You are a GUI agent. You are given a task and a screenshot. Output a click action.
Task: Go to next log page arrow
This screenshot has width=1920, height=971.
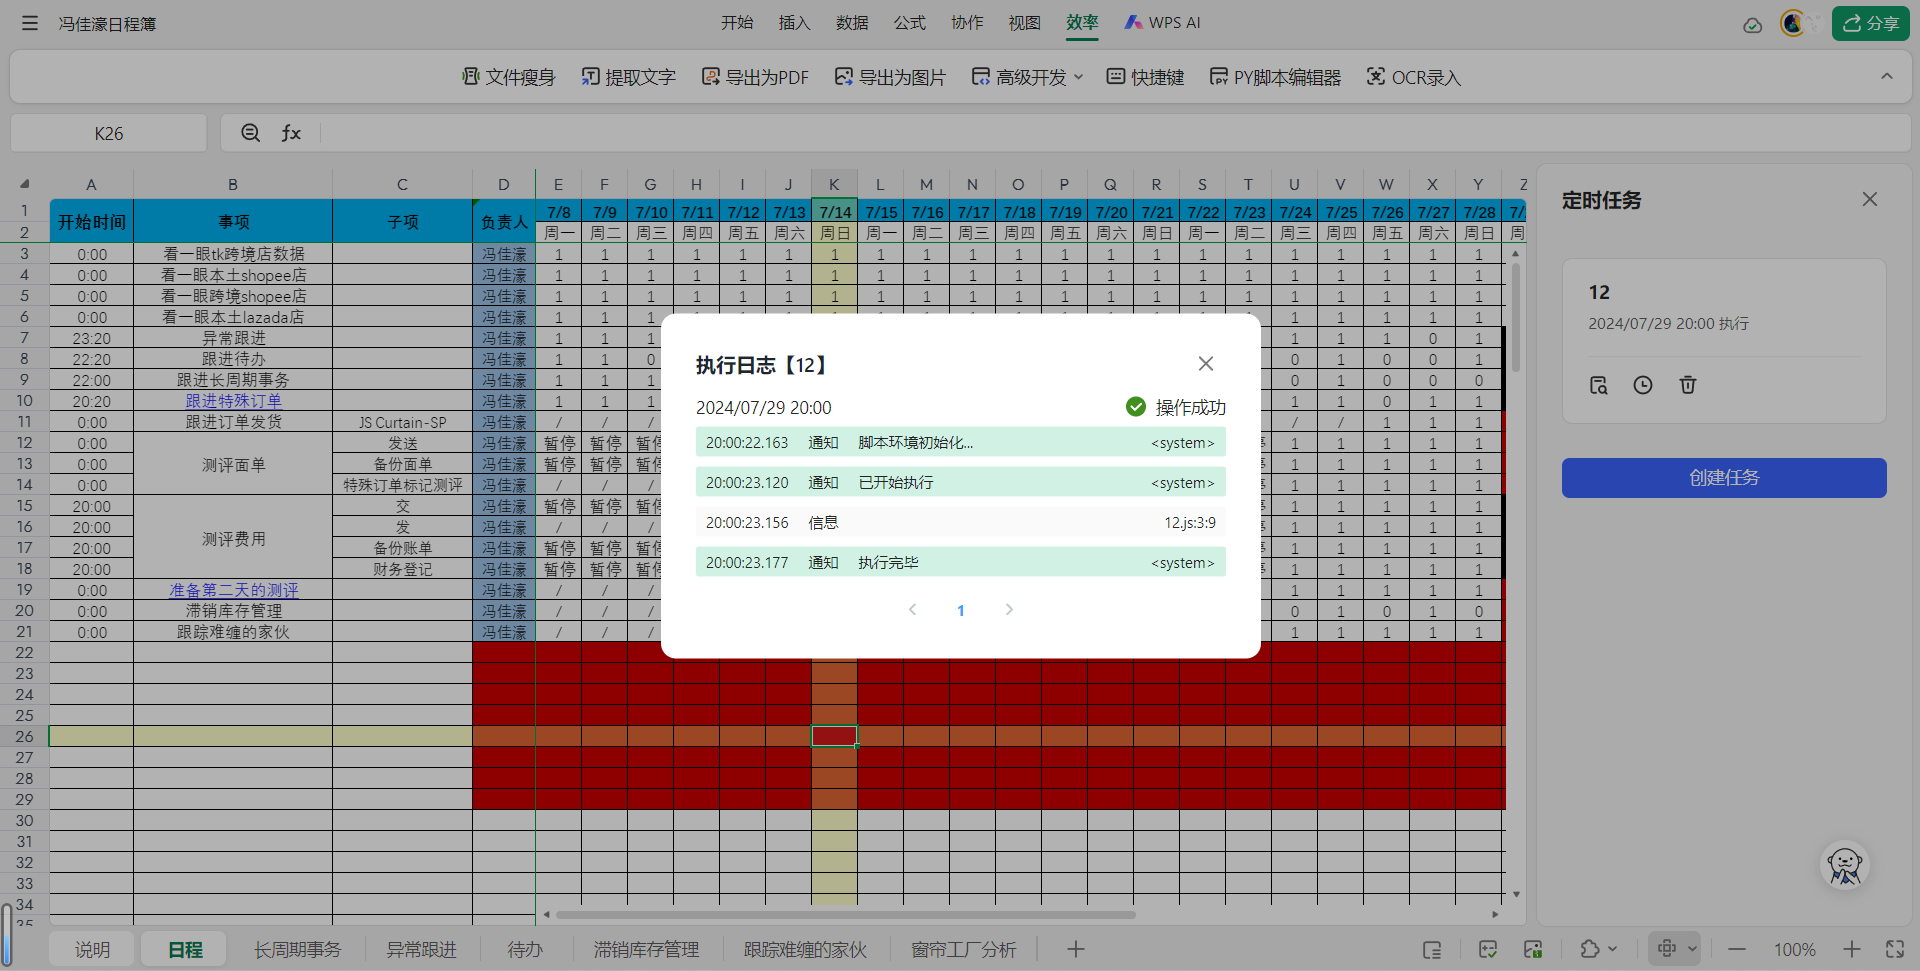click(1009, 609)
